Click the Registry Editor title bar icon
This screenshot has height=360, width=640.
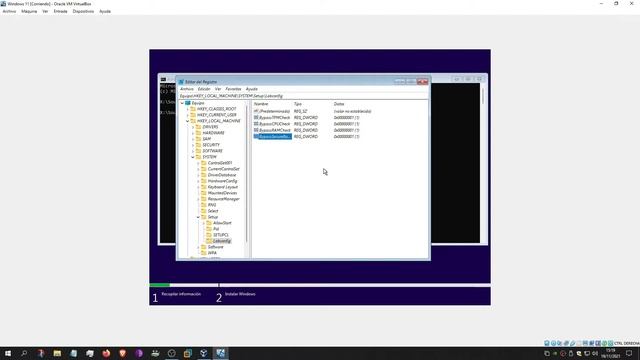tap(181, 82)
